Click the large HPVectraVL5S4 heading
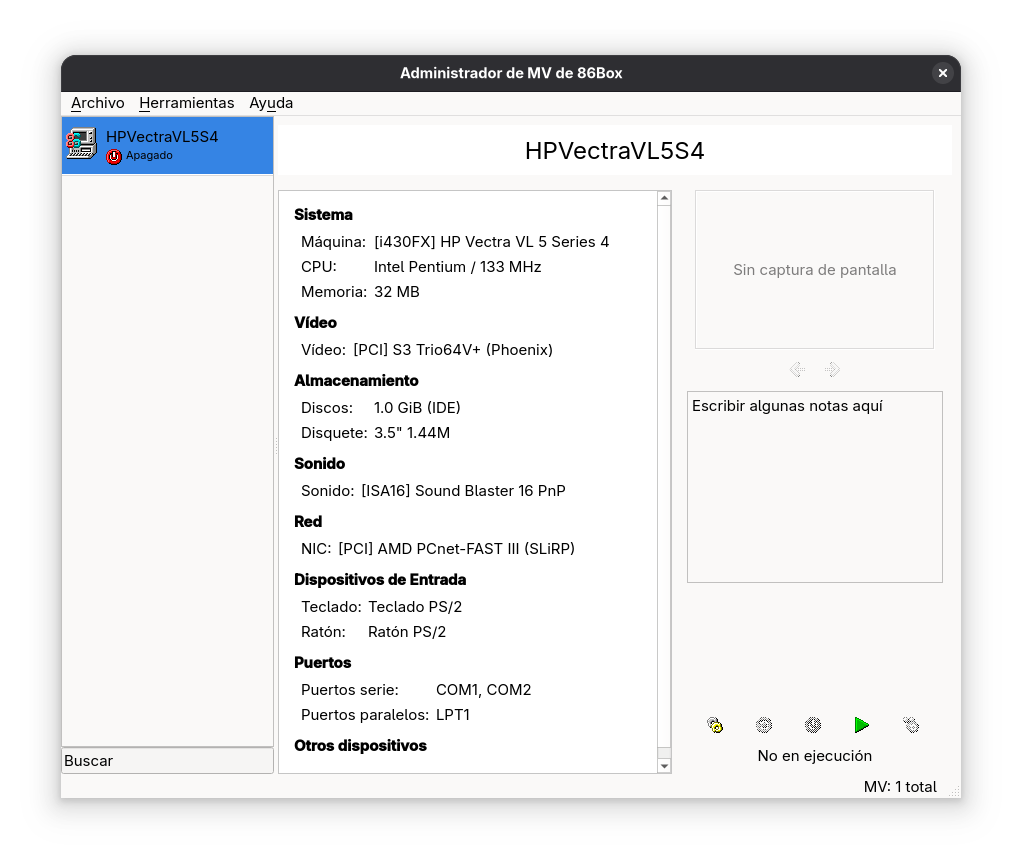 click(x=615, y=151)
